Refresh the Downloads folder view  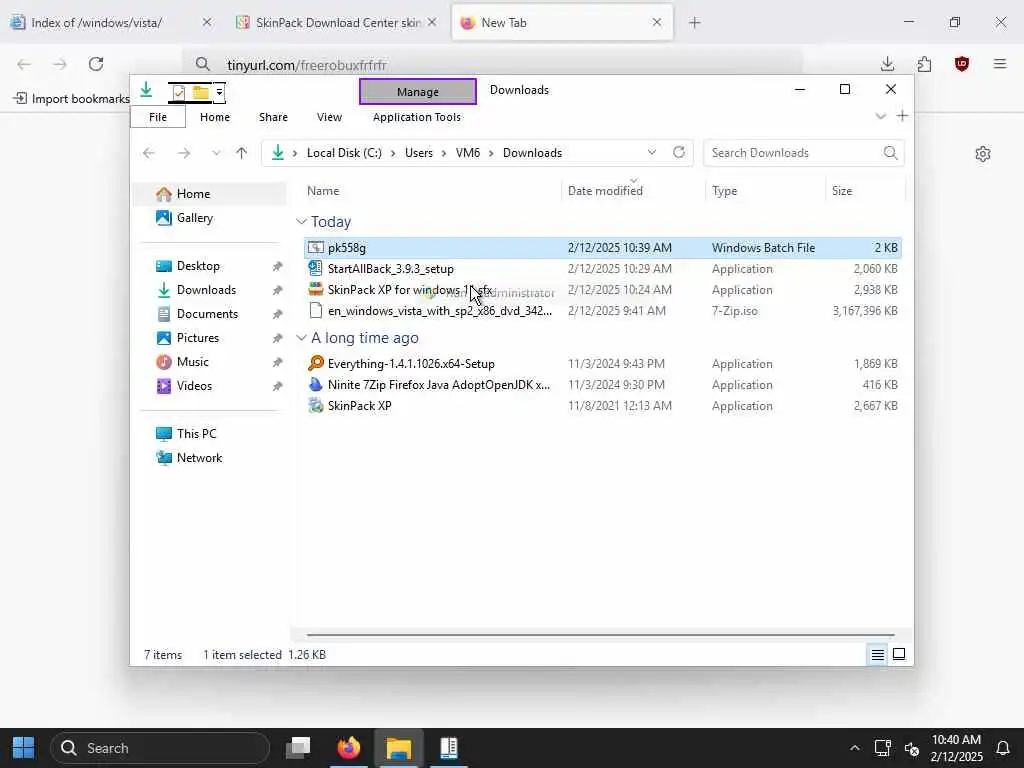pos(679,152)
